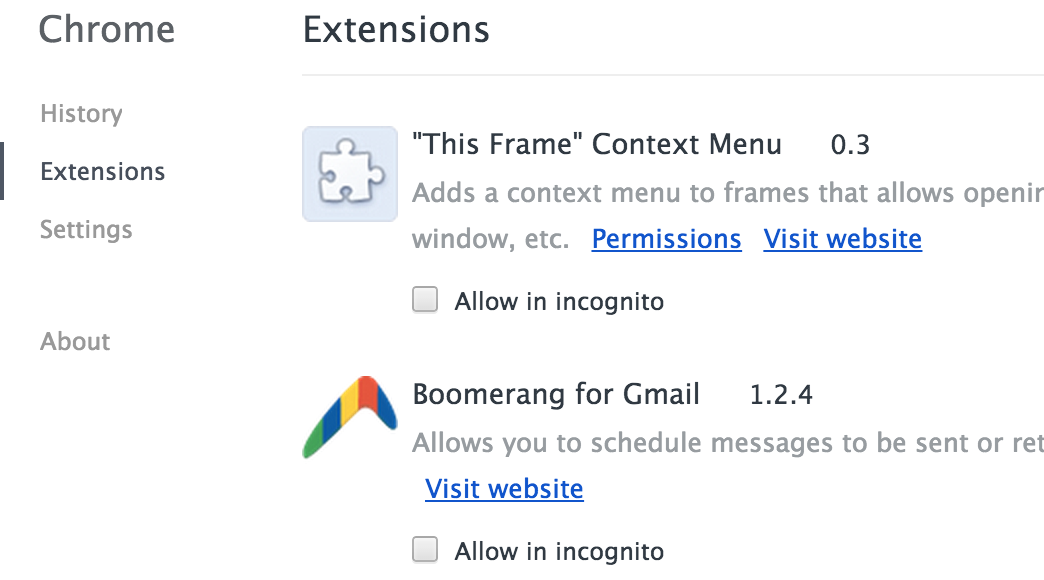Click the Chrome heading in the sidebar
The height and width of the screenshot is (580, 1044).
point(107,29)
